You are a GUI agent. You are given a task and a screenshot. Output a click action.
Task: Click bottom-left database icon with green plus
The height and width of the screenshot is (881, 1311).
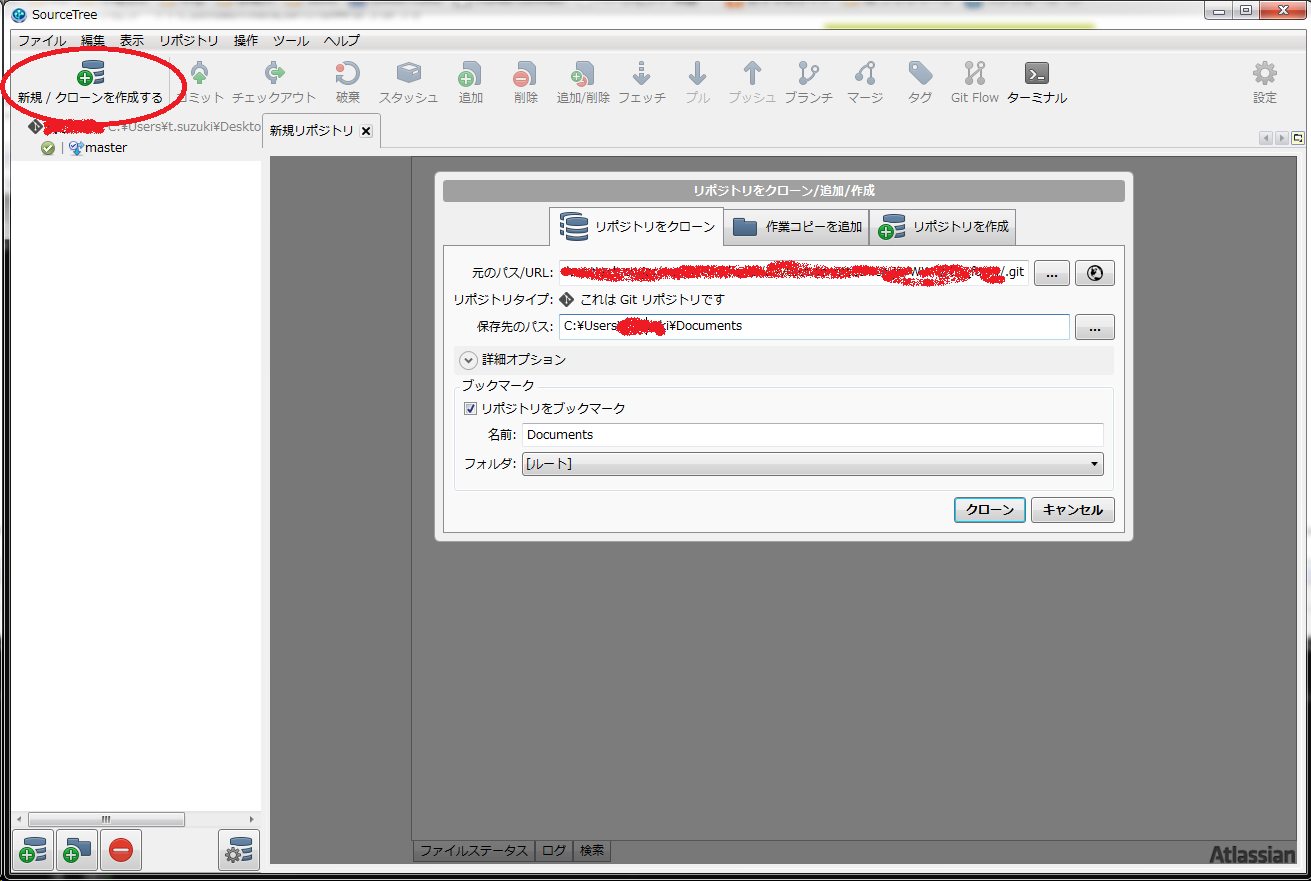33,850
